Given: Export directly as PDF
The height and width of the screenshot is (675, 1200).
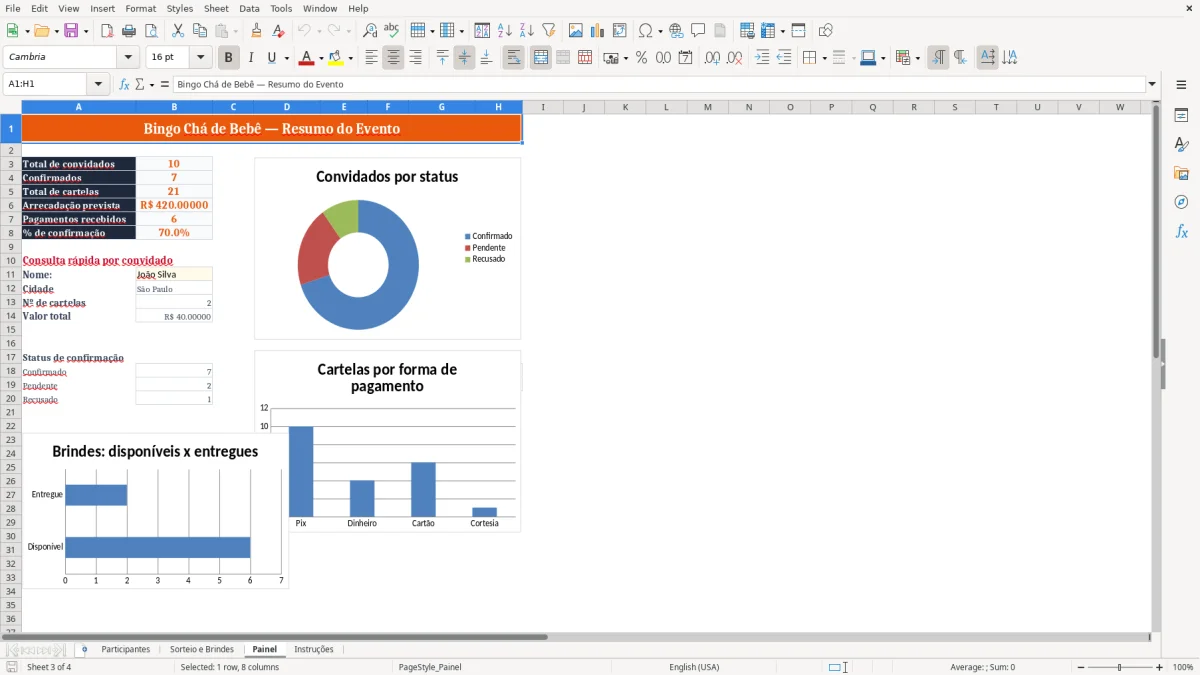Looking at the screenshot, I should tap(107, 31).
